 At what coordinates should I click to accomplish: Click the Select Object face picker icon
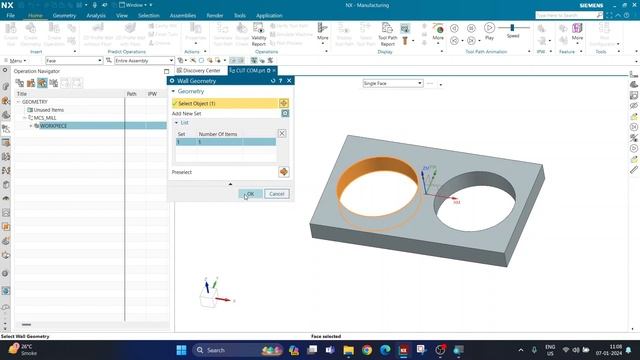pyautogui.click(x=284, y=103)
